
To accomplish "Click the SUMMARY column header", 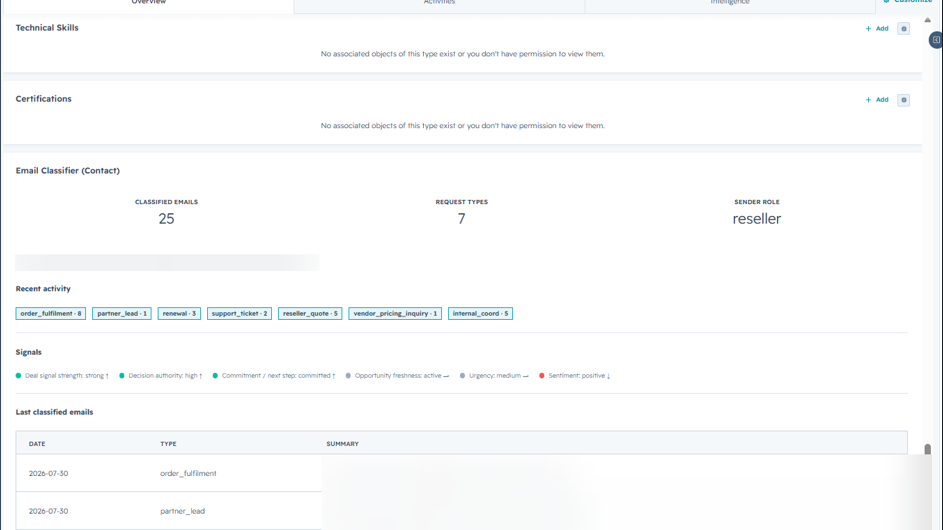I will (x=342, y=444).
